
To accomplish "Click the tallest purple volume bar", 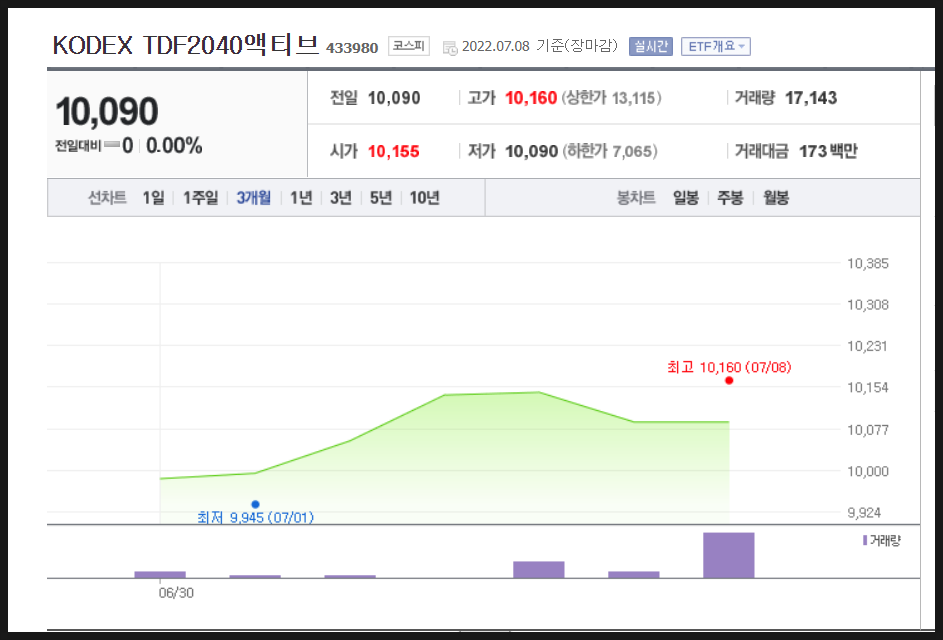I will coord(729,555).
